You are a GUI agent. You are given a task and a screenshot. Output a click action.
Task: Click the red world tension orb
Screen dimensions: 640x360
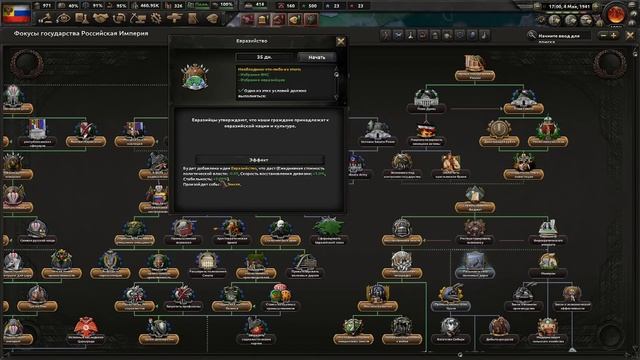coord(616,14)
